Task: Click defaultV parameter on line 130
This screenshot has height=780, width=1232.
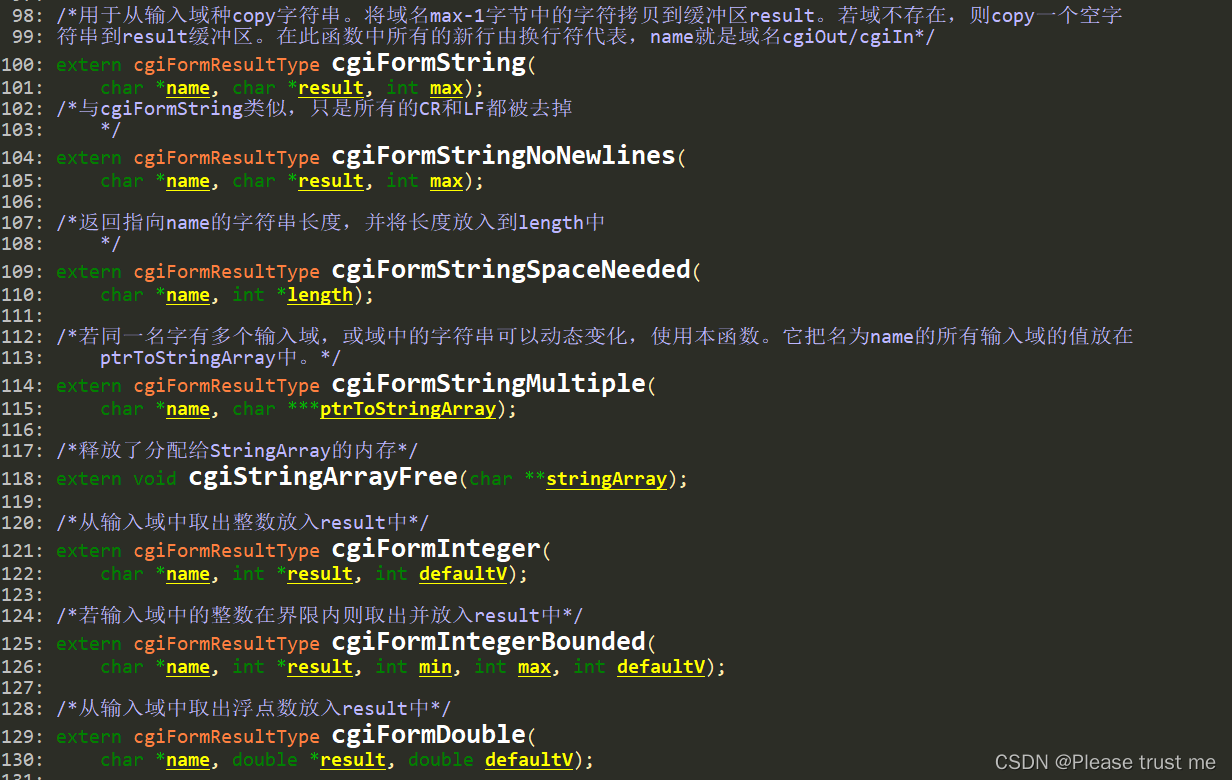Action: point(529,760)
